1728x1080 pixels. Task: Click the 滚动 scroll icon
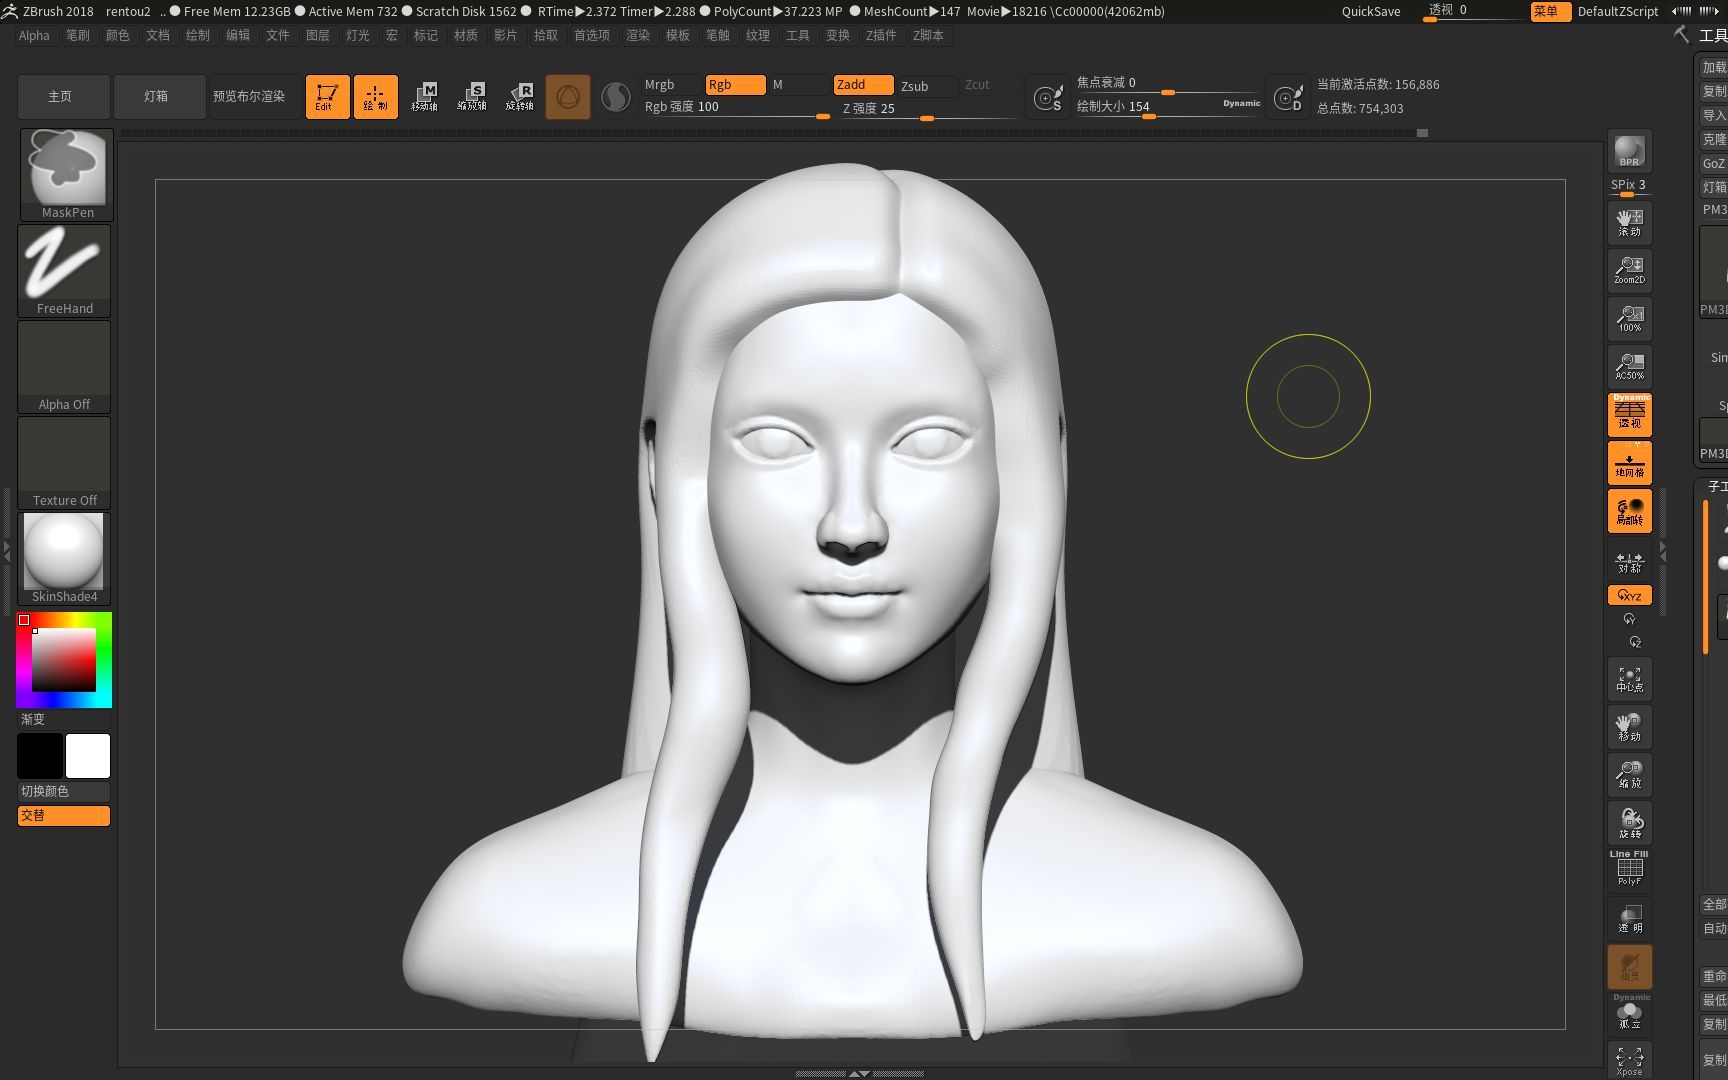1629,223
